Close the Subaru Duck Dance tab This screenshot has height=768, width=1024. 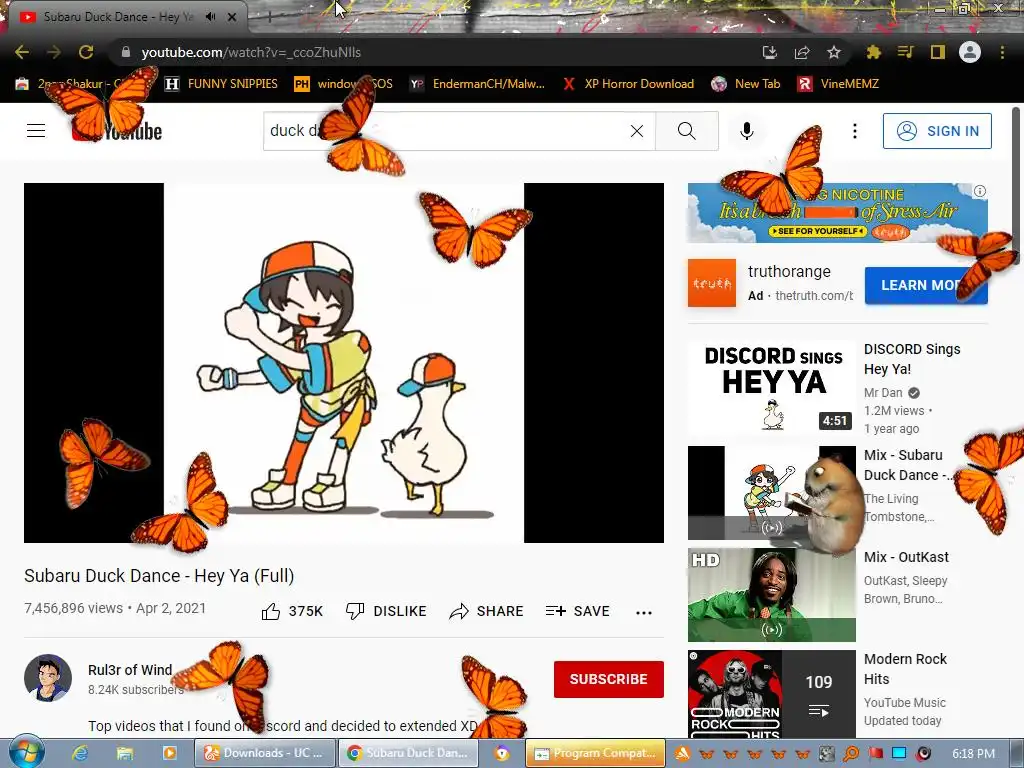tap(232, 17)
